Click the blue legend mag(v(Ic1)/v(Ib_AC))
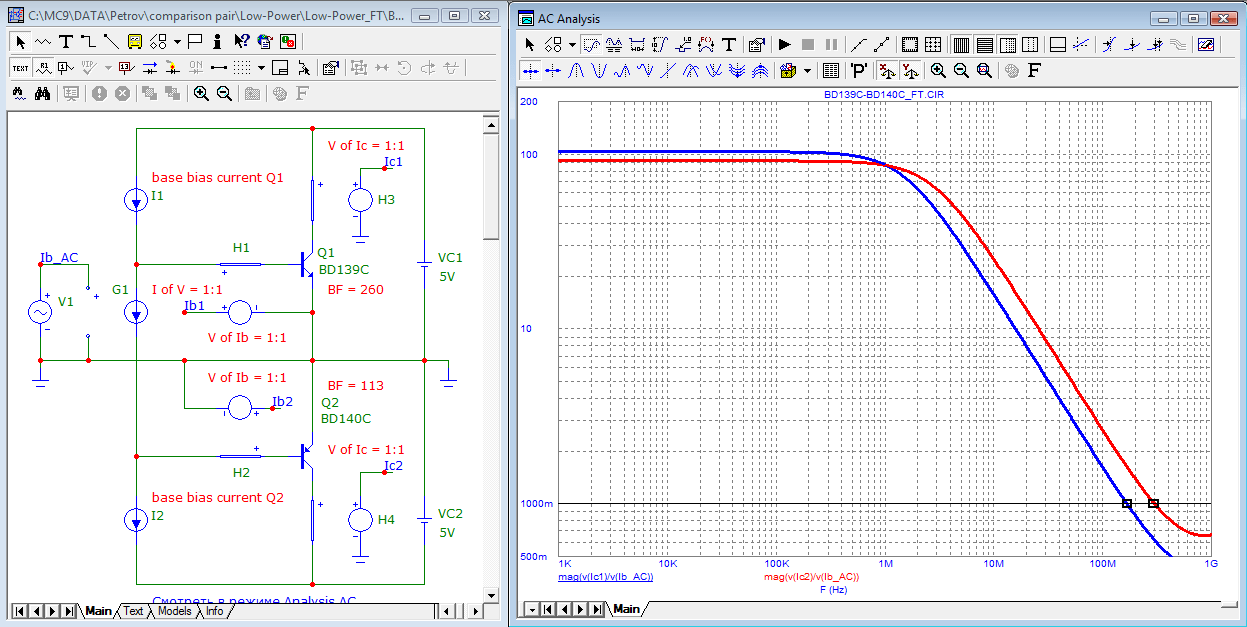 tap(606, 577)
